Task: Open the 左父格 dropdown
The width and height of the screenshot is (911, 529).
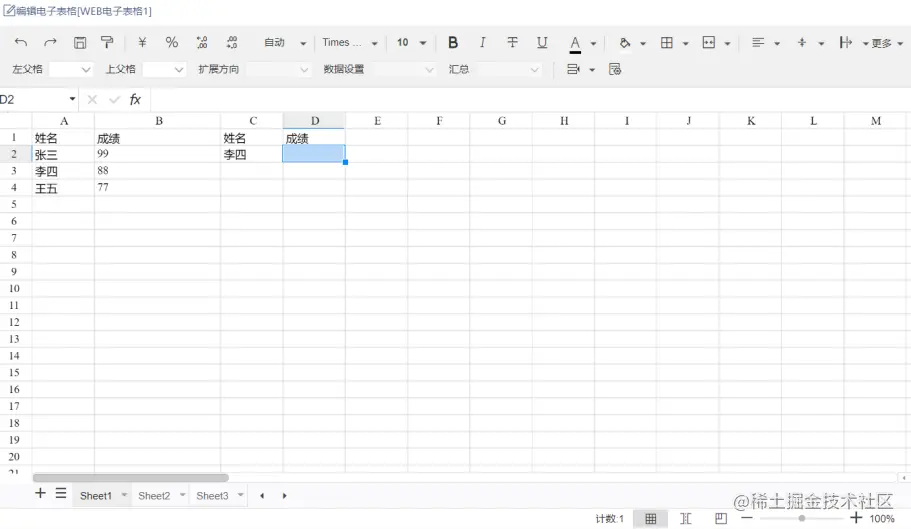Action: [71, 70]
